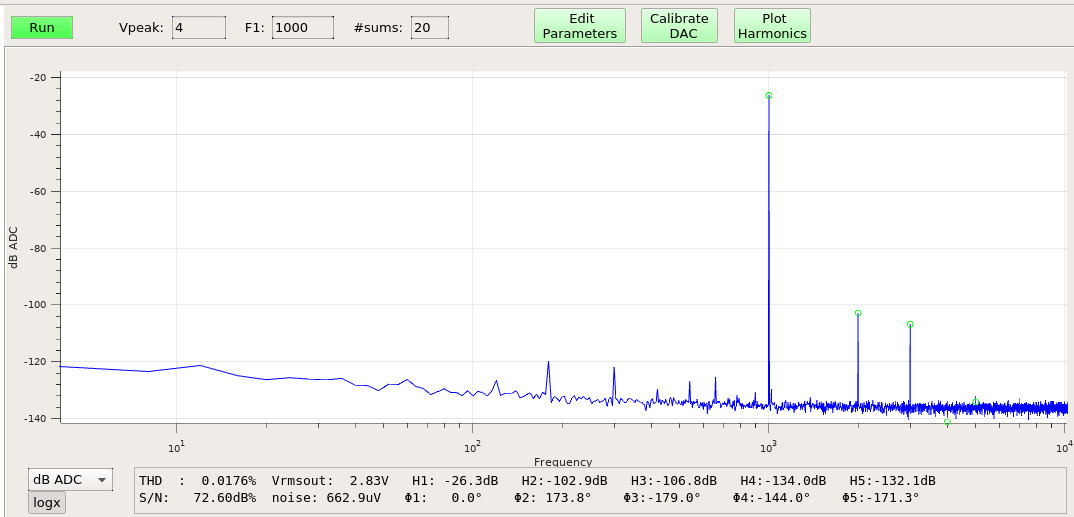The width and height of the screenshot is (1074, 517).
Task: Select the fundamental peak marker at 1 kHz
Action: pyautogui.click(x=769, y=95)
